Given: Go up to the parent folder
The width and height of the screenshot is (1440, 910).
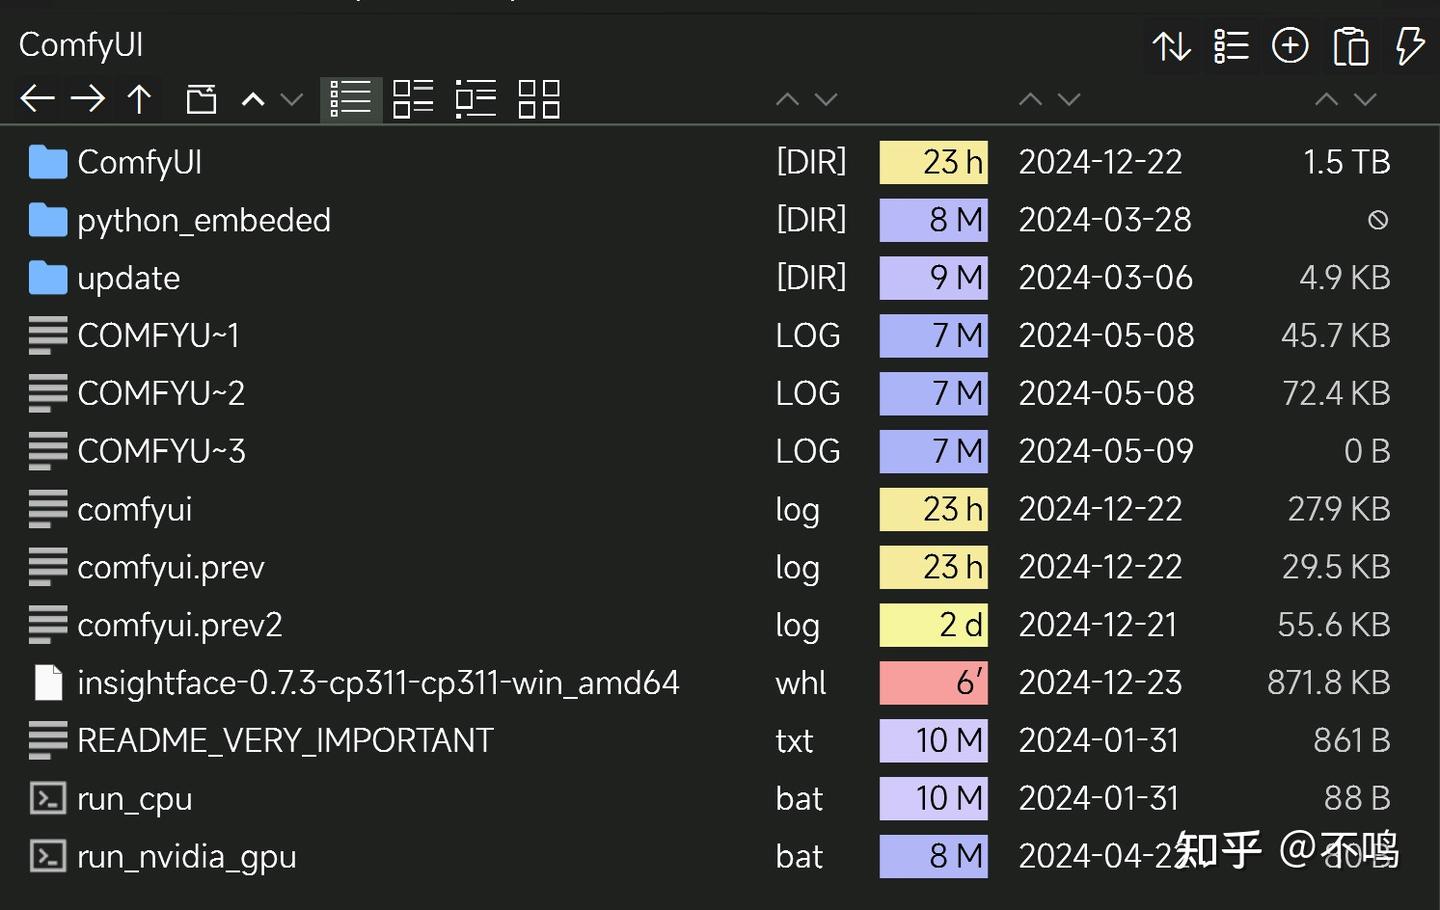Looking at the screenshot, I should pos(139,98).
